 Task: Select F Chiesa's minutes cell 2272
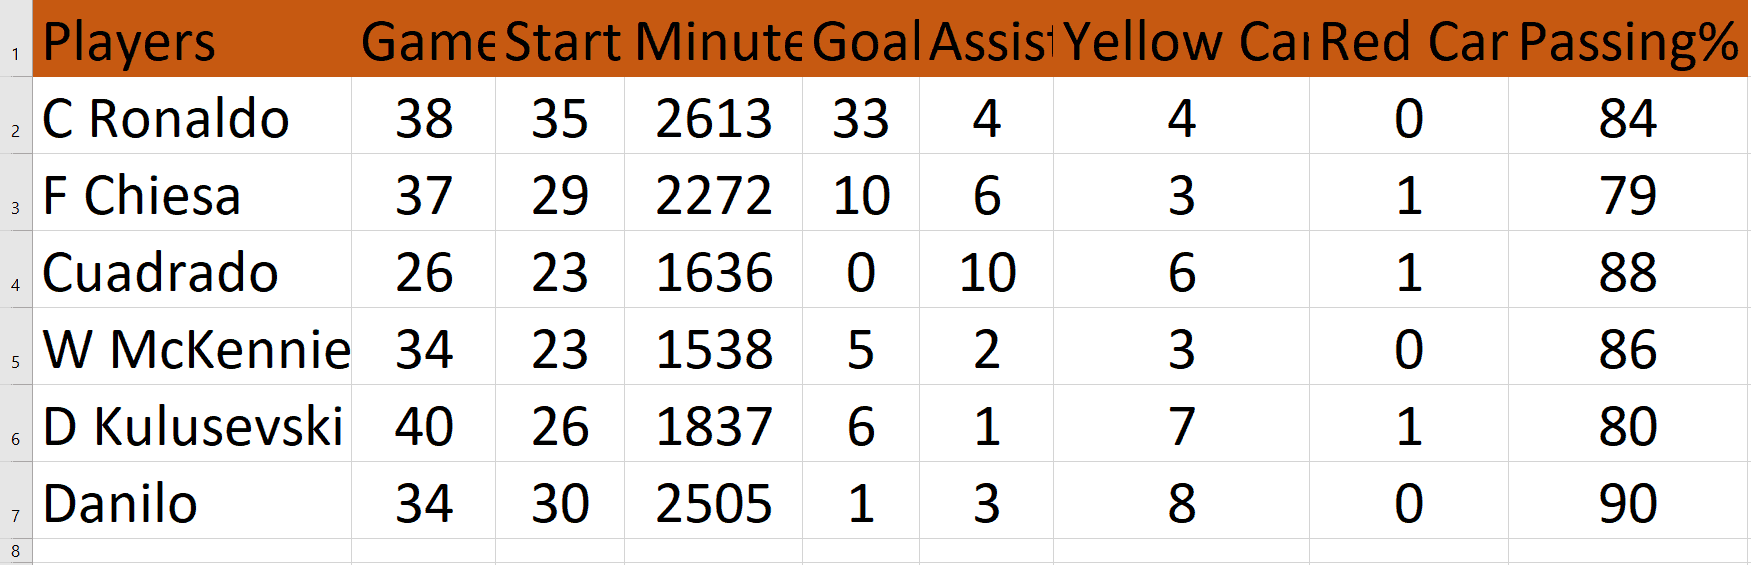pyautogui.click(x=713, y=196)
